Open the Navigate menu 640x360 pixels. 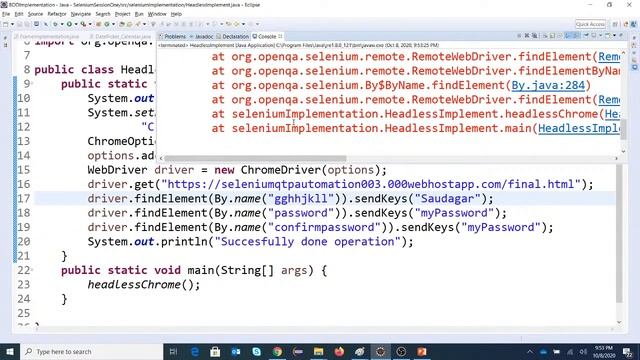pyautogui.click(x=81, y=14)
